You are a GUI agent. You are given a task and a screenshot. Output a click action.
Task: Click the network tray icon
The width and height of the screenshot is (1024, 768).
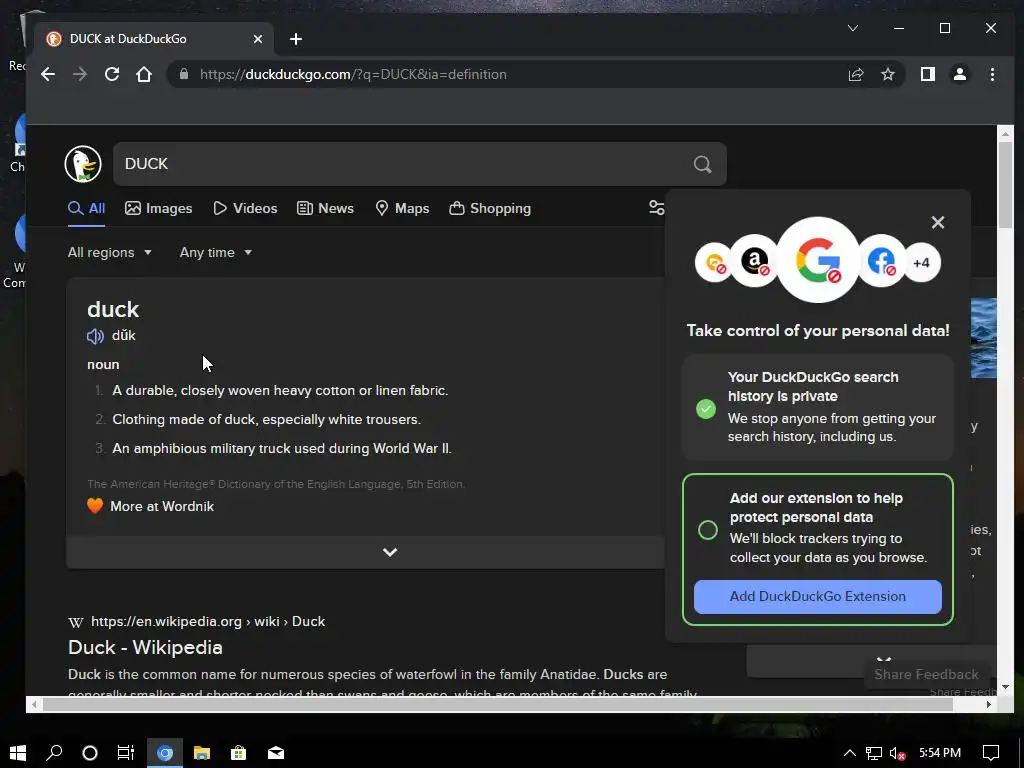(x=874, y=754)
